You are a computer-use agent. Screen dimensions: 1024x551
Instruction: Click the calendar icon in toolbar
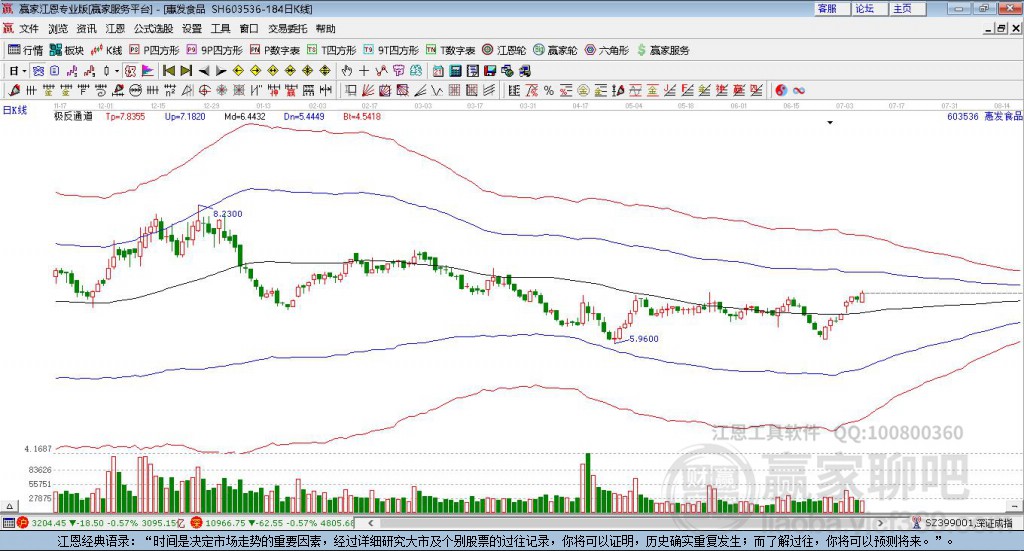[x=438, y=71]
